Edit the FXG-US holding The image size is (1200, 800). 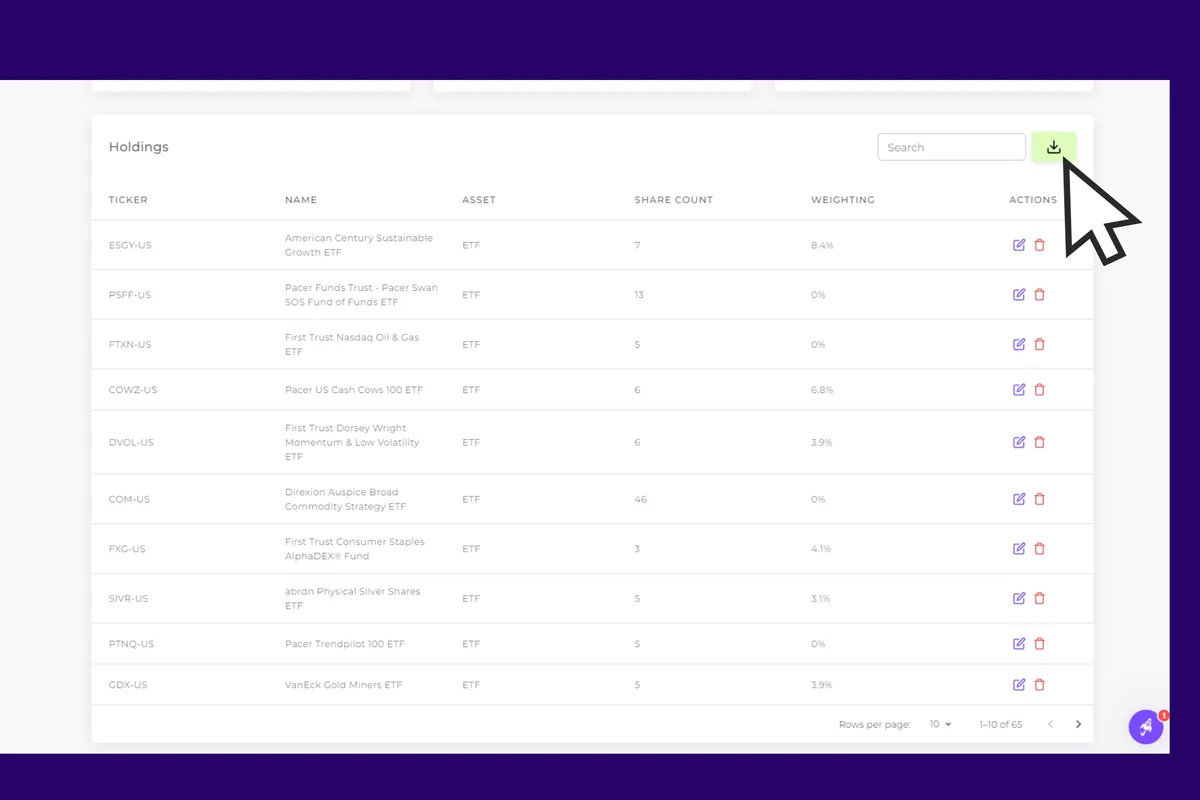[x=1019, y=548]
